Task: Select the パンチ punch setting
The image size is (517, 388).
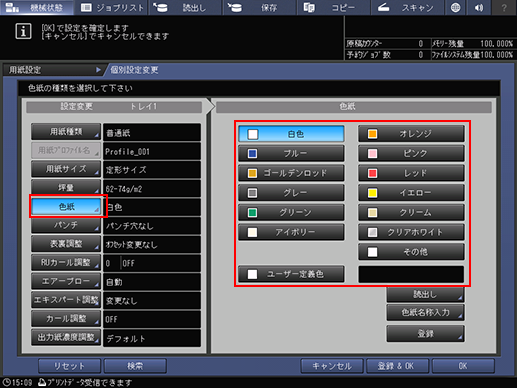Action: tap(66, 225)
